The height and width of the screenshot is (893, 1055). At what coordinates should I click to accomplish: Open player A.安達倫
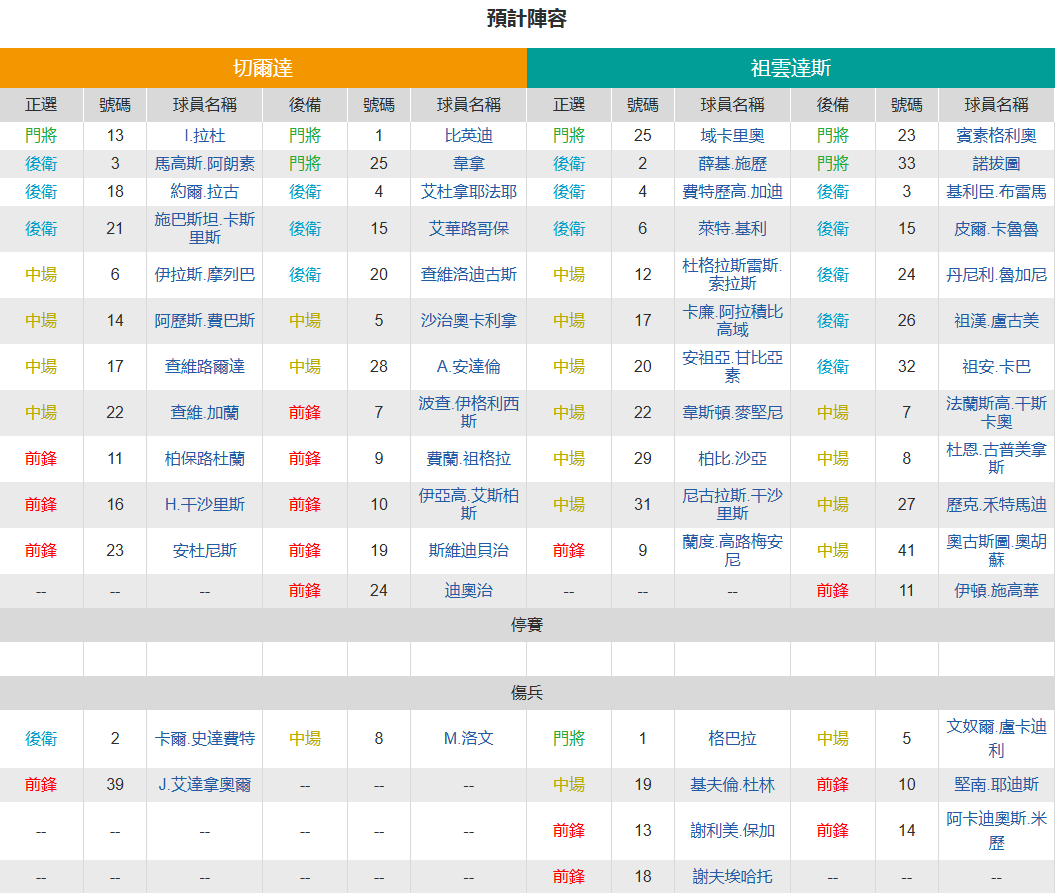468,366
